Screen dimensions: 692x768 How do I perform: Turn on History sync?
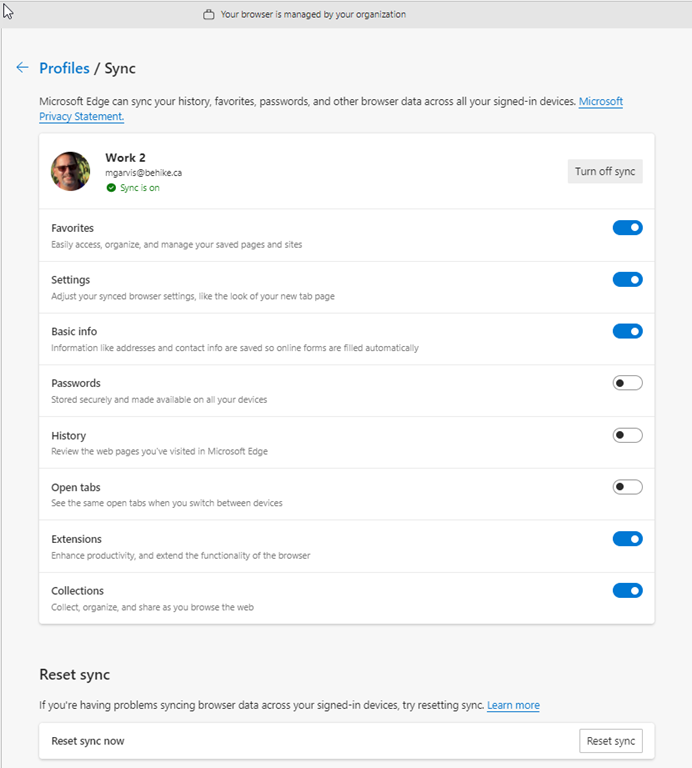click(x=627, y=435)
